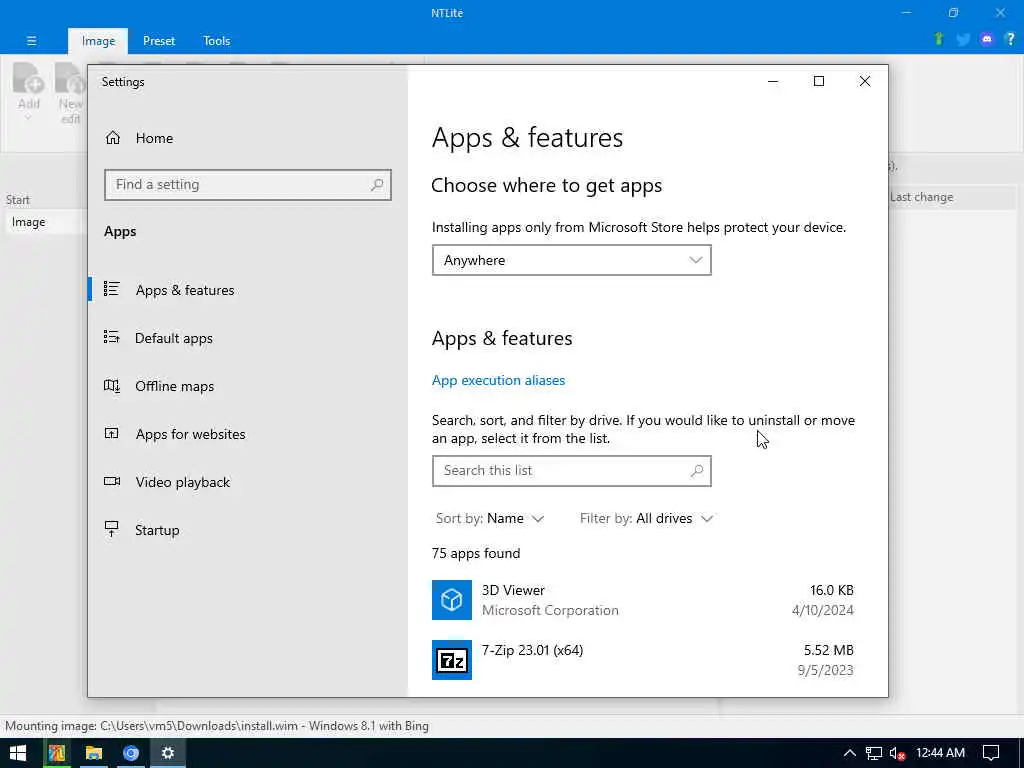Click the Apps for websites icon
Screen dimensions: 1024x768
coord(112,433)
